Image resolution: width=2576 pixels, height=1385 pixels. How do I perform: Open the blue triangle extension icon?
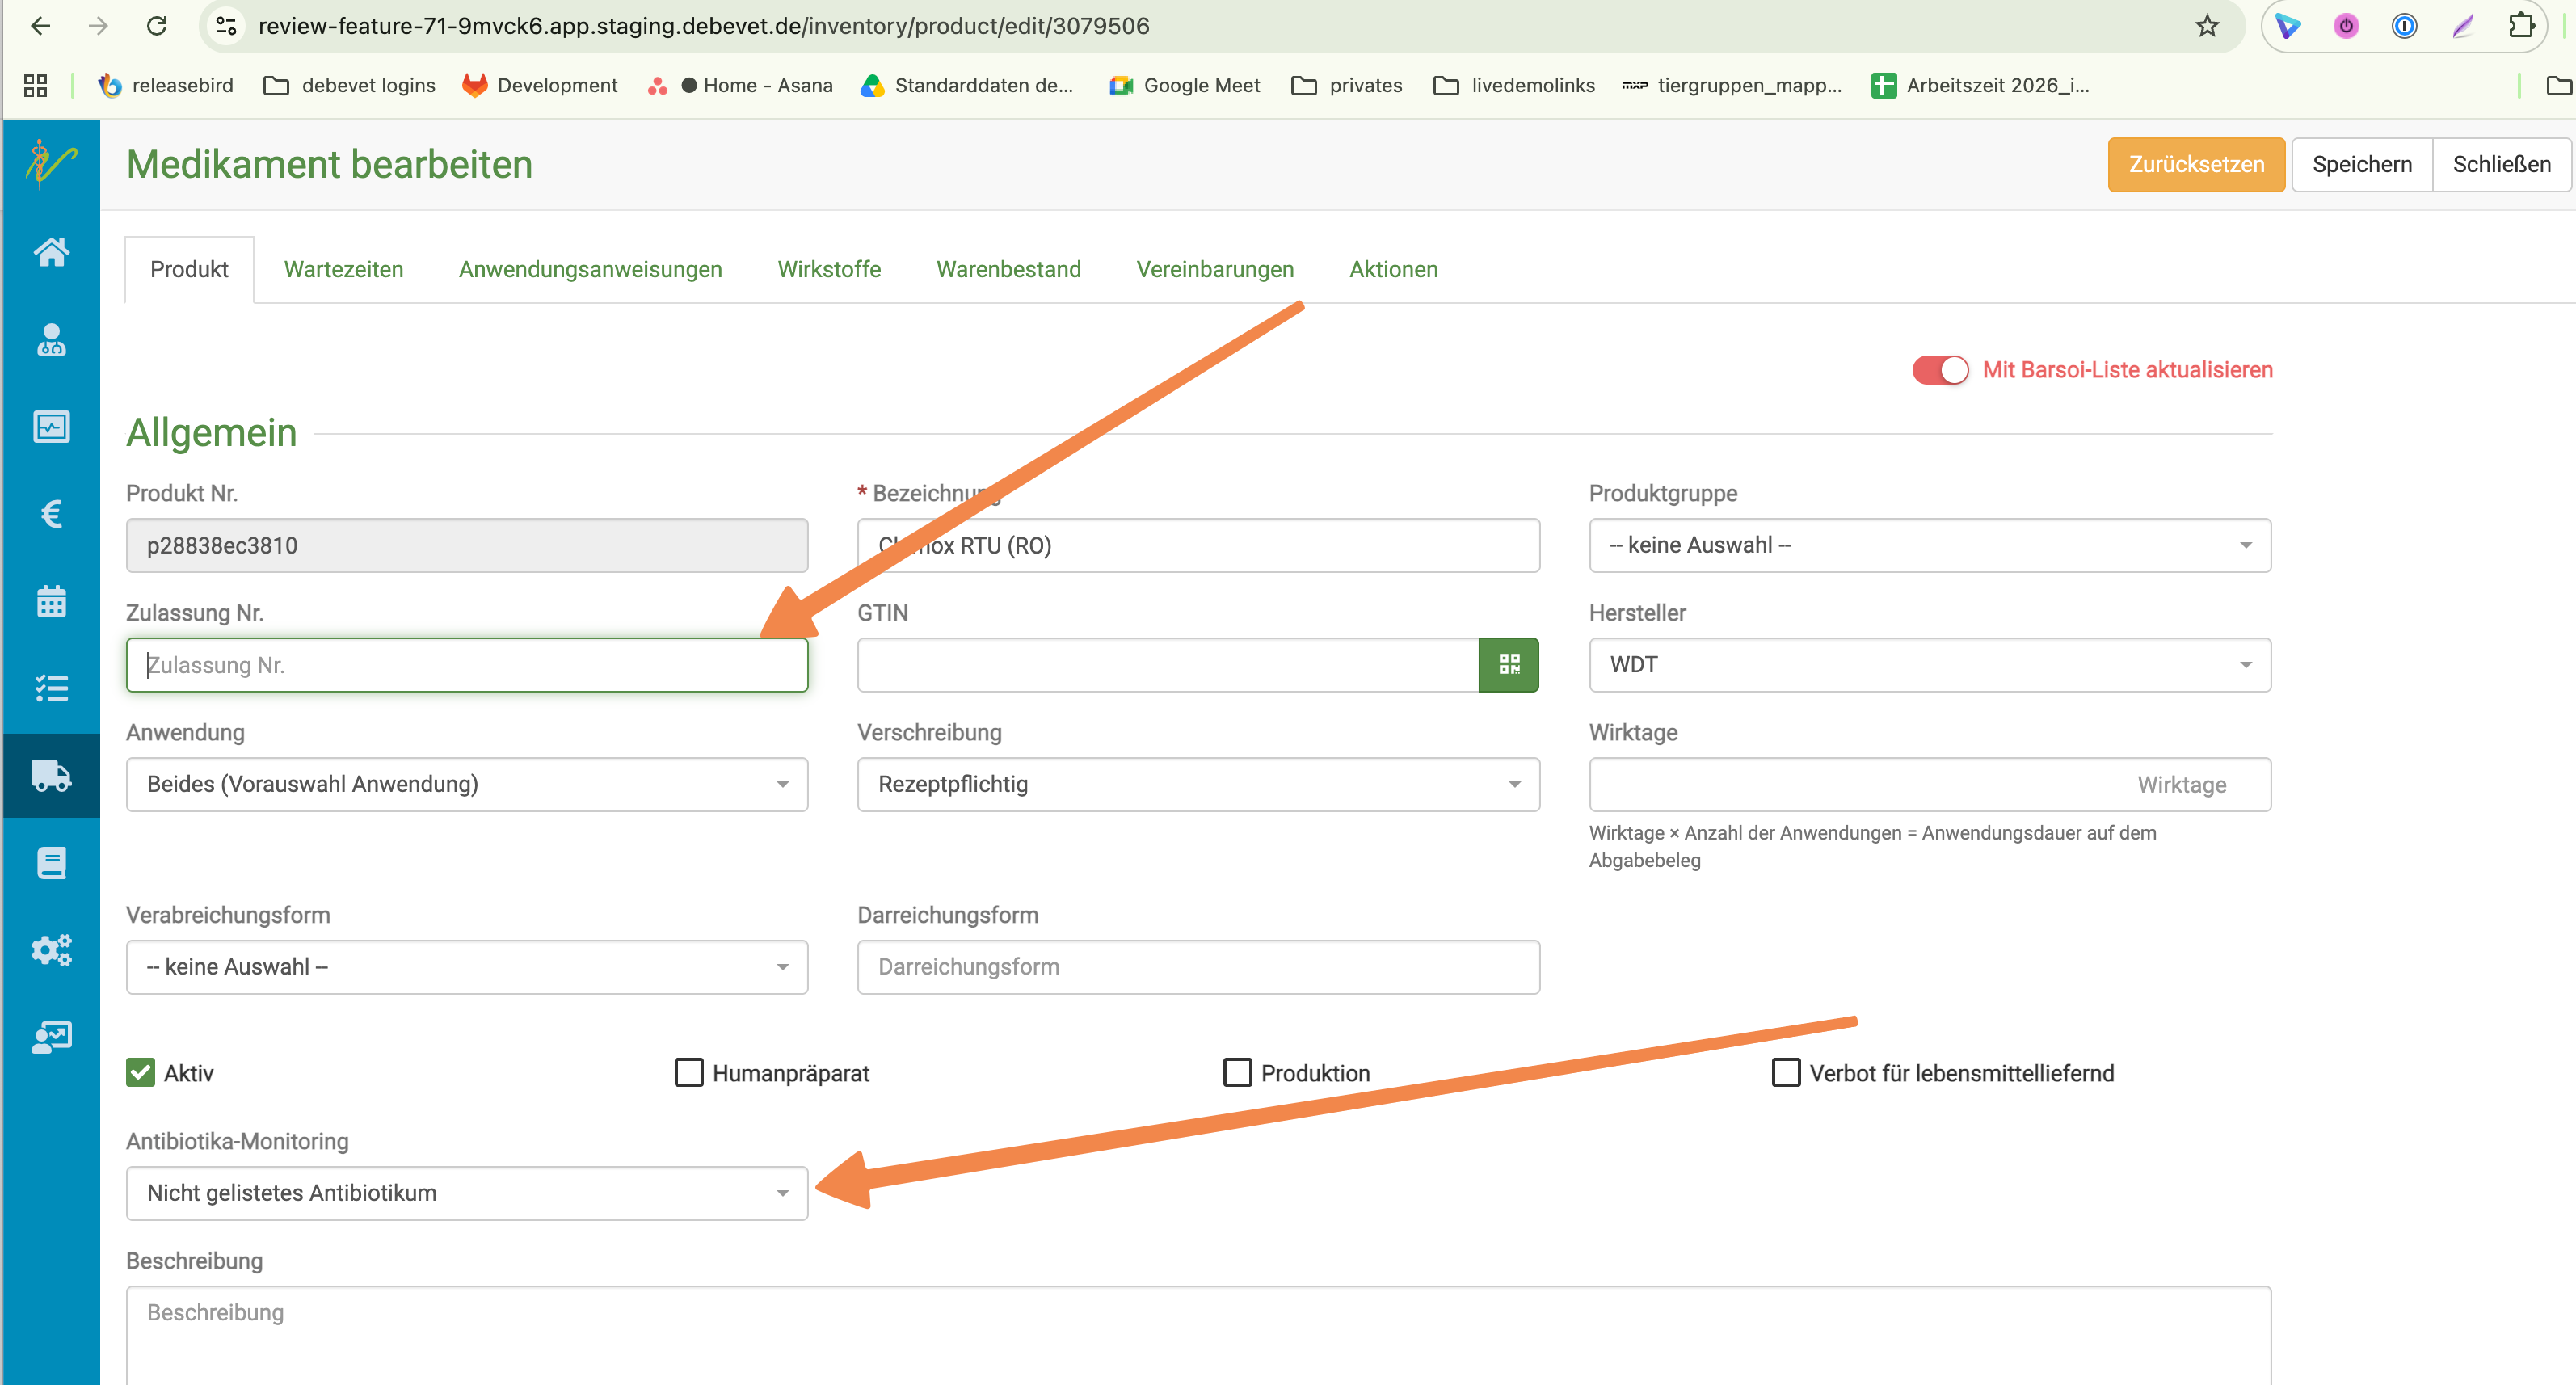2288,26
